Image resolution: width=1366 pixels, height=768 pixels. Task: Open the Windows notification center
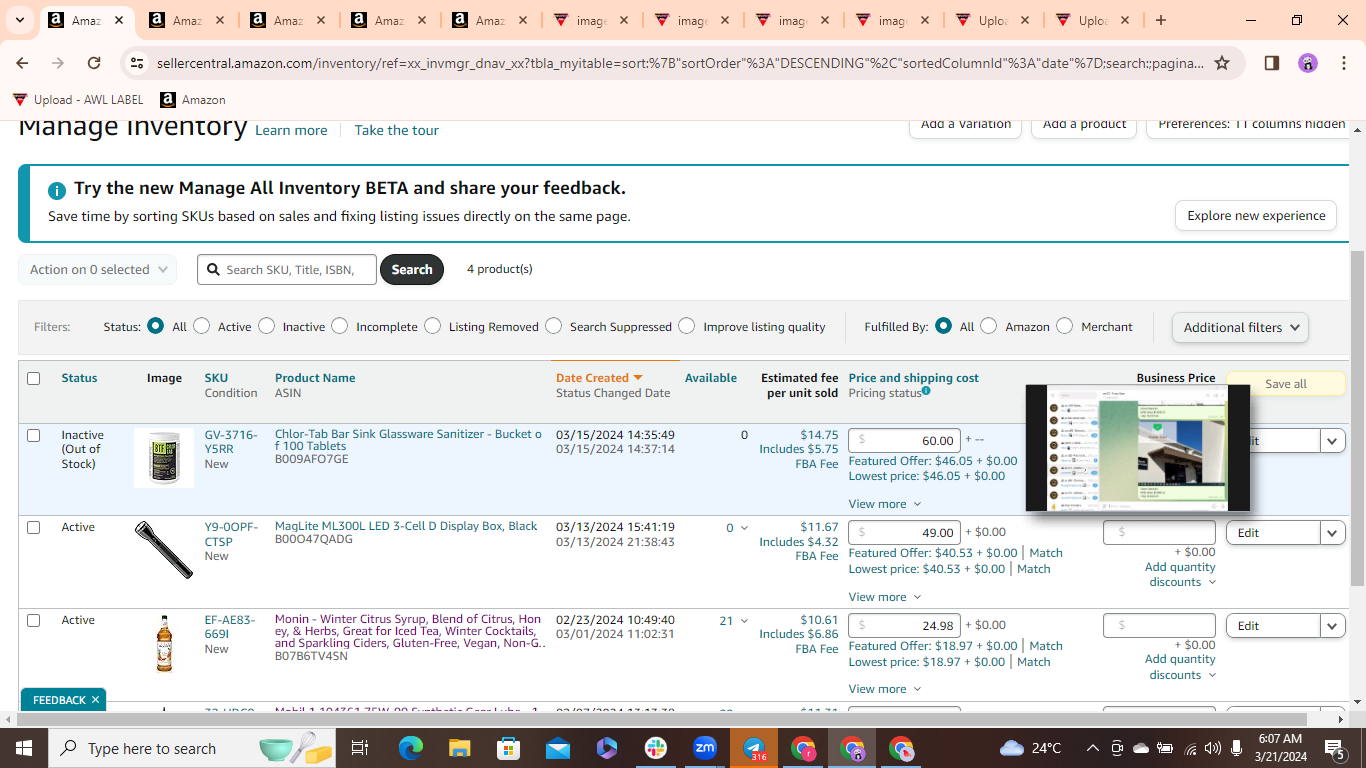click(x=1335, y=748)
